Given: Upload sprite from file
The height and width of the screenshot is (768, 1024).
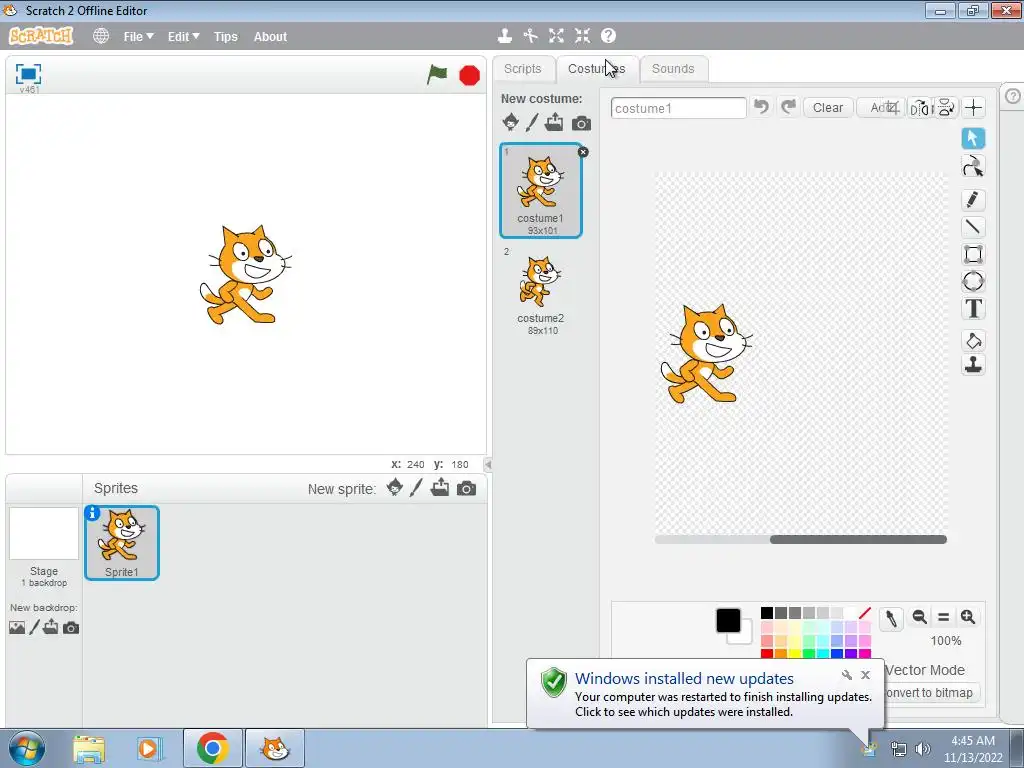Looking at the screenshot, I should [x=440, y=487].
